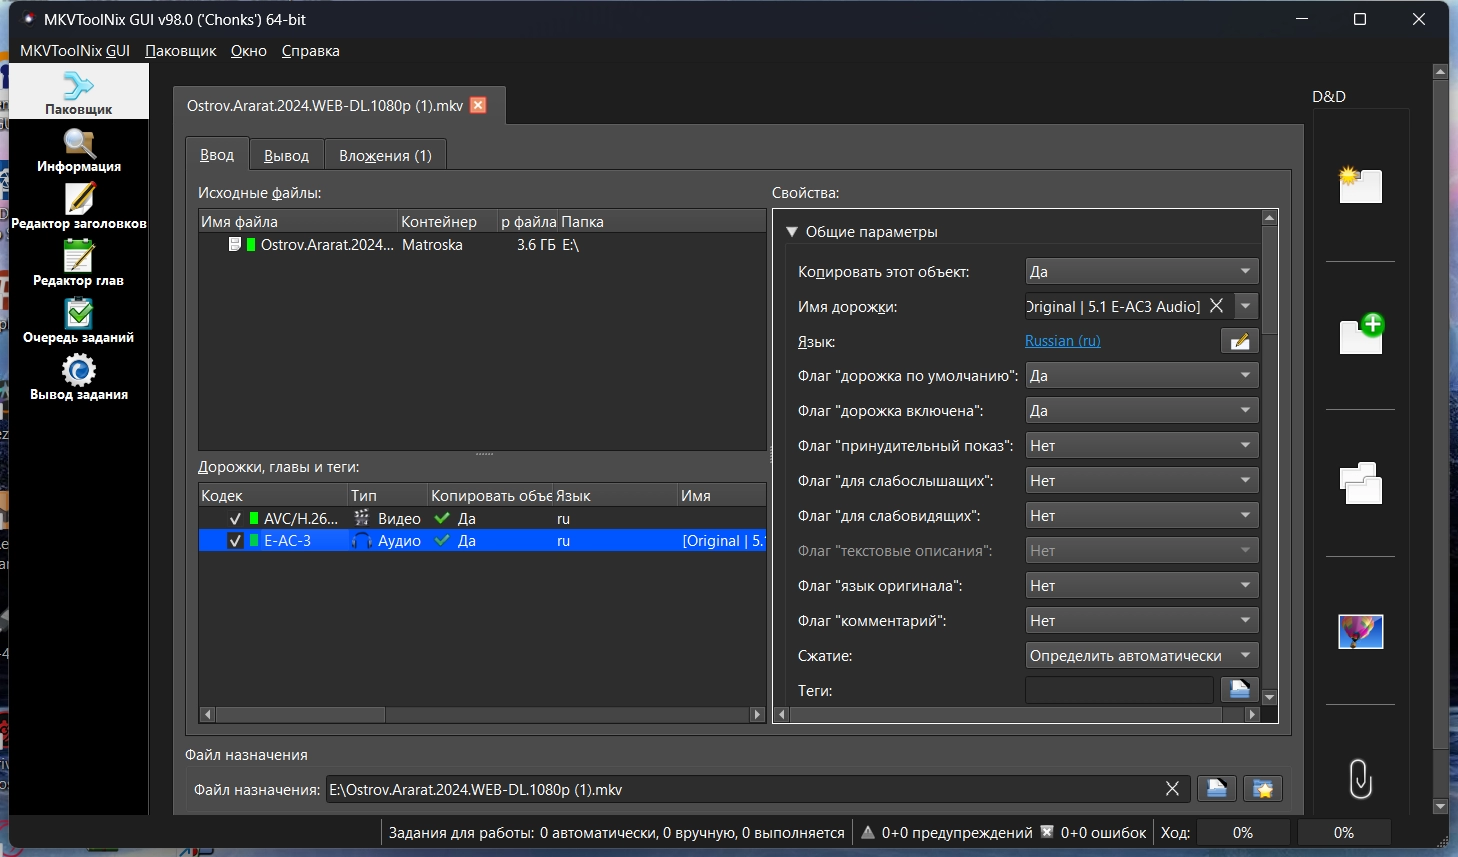Toggle the E-AC-3 audio track checkbox

[235, 541]
